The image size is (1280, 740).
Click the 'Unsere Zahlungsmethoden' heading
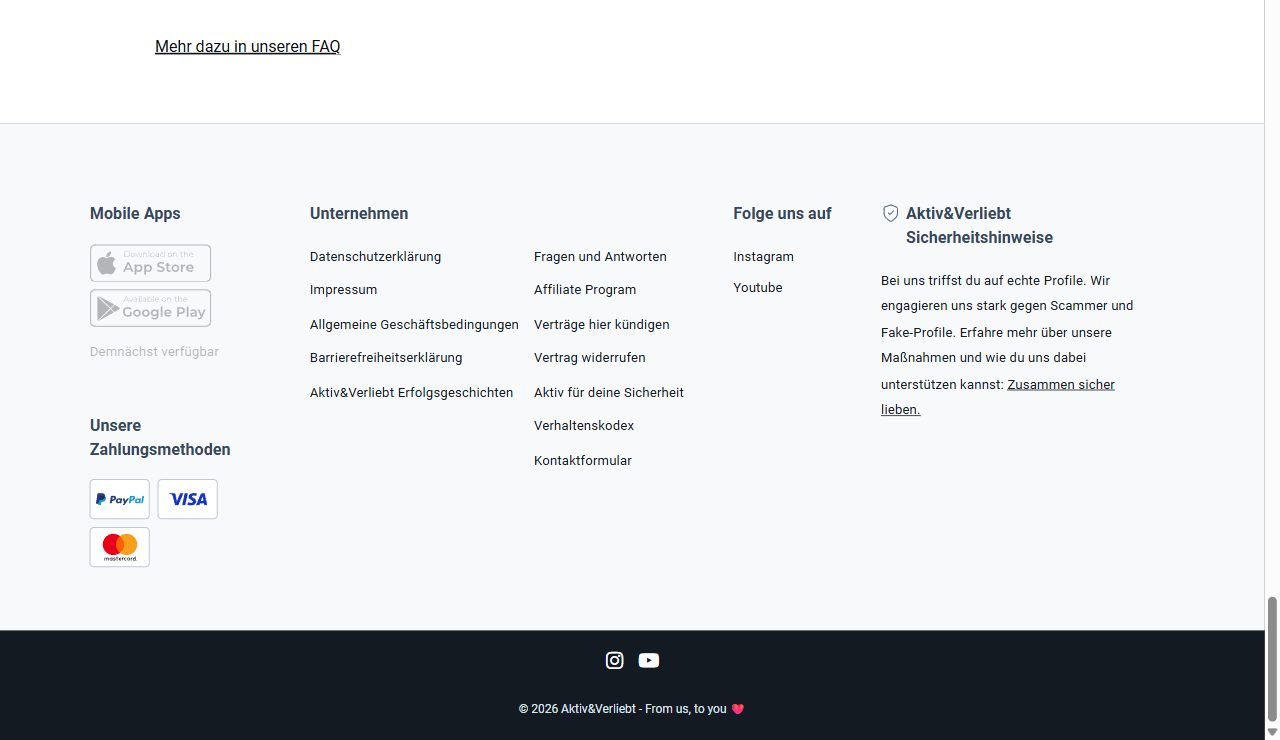[160, 437]
